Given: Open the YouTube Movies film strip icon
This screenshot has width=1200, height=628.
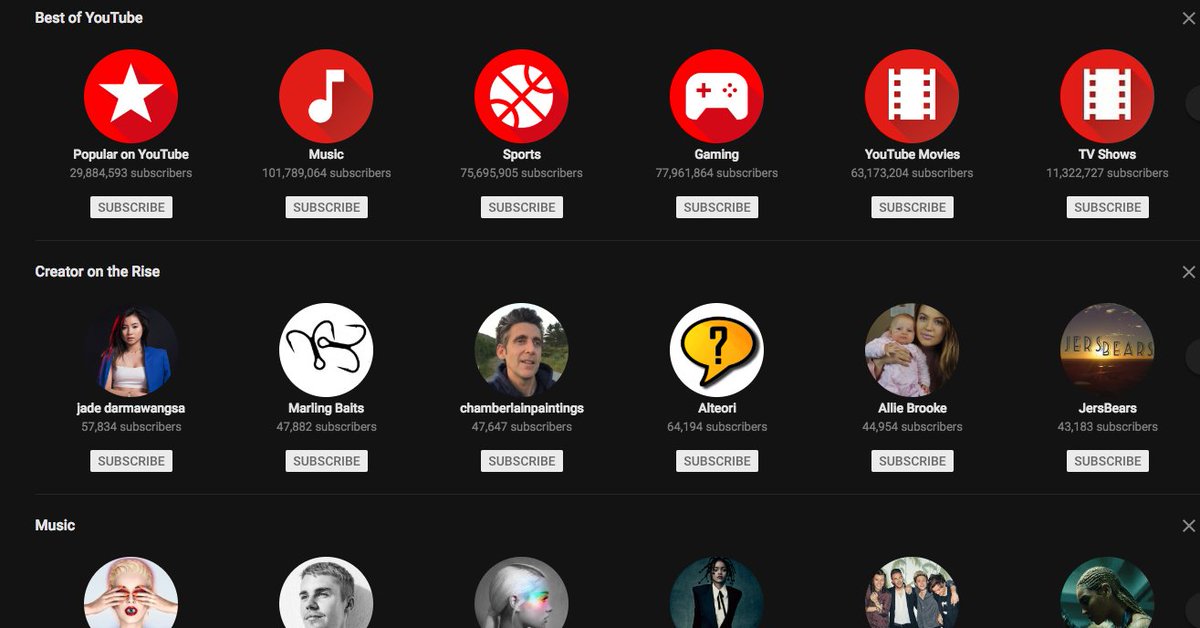Looking at the screenshot, I should coord(912,97).
